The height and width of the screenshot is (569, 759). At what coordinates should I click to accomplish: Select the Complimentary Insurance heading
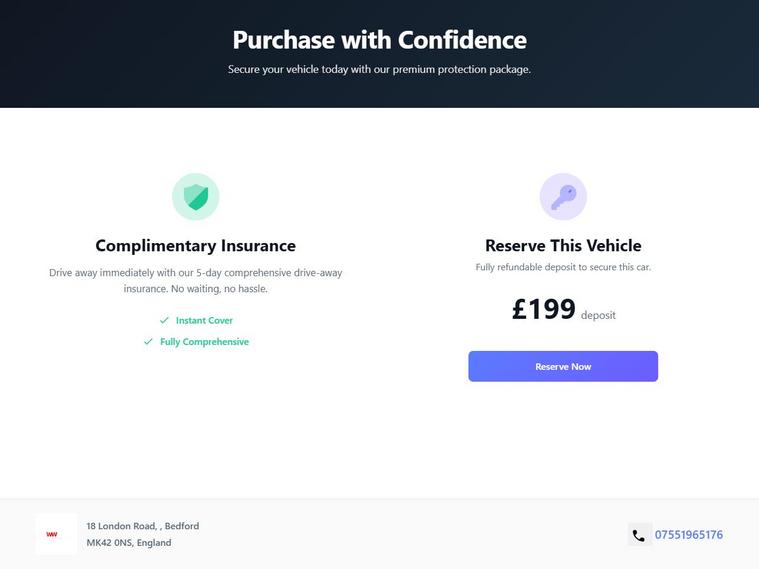(195, 246)
